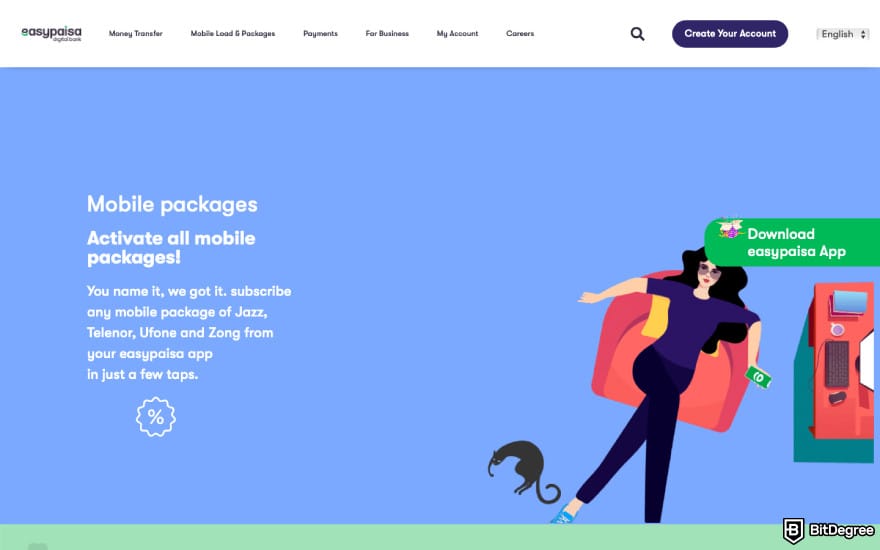Open Money Transfer menu
The width and height of the screenshot is (880, 550).
[x=135, y=34]
